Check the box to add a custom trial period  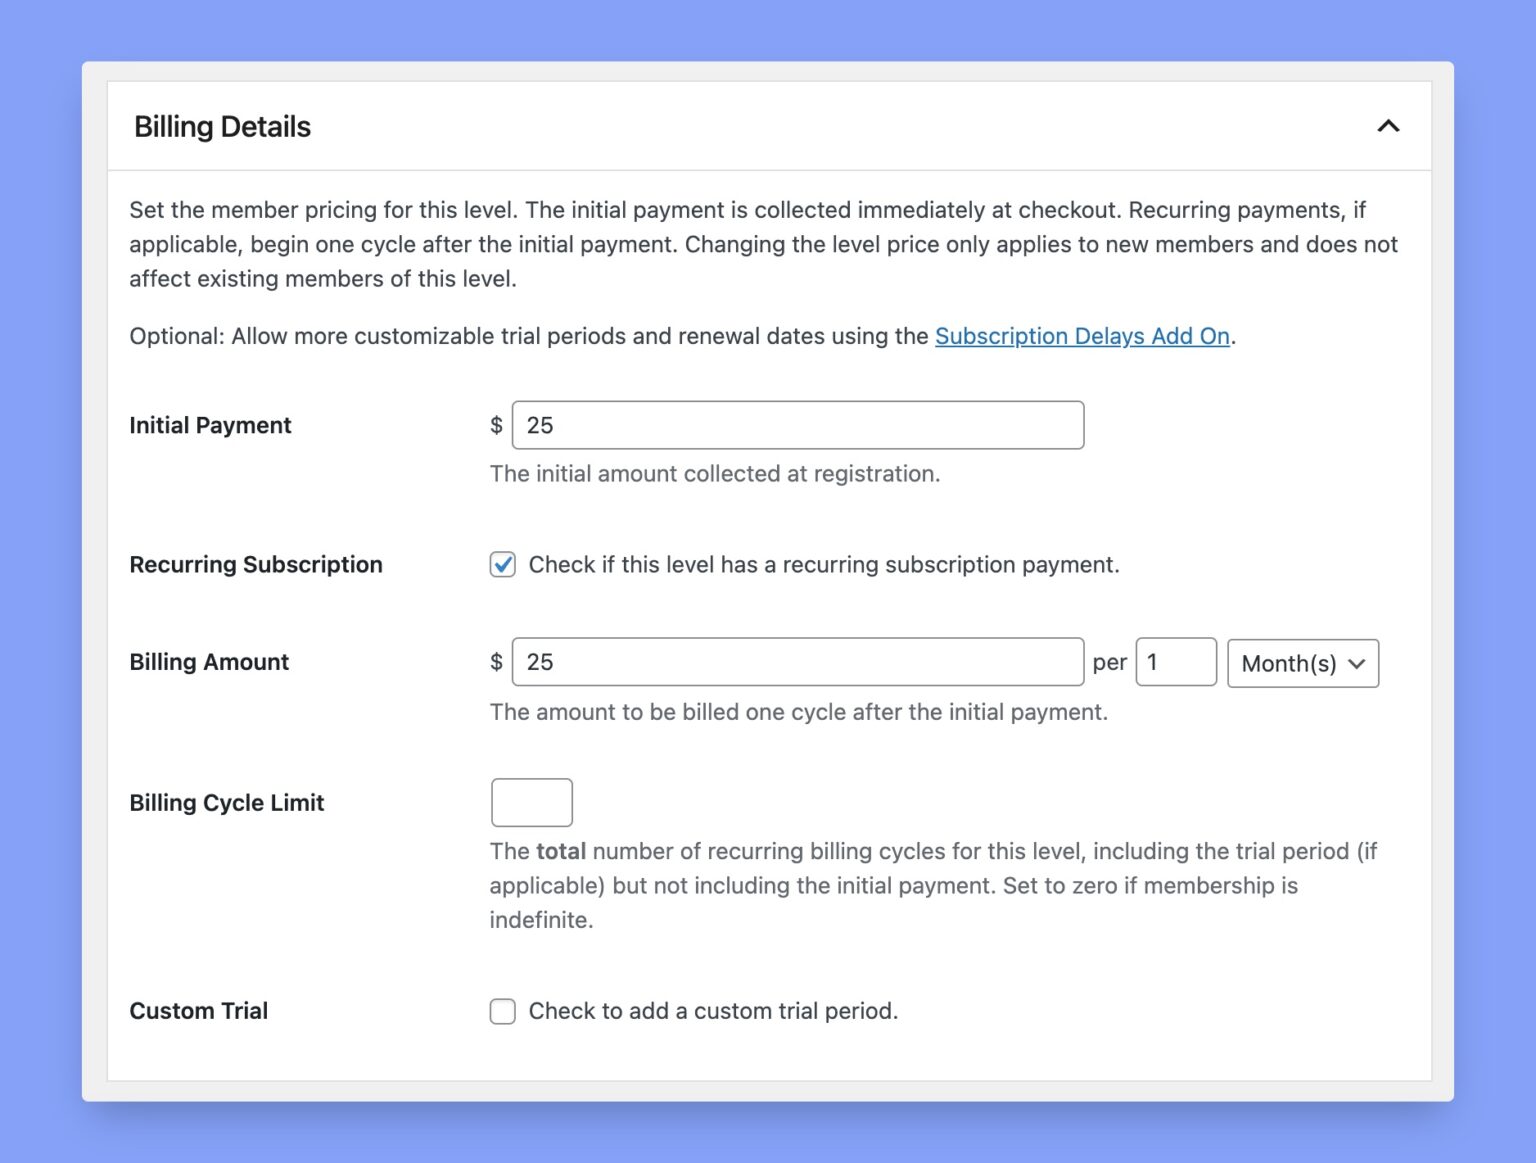(x=502, y=1012)
